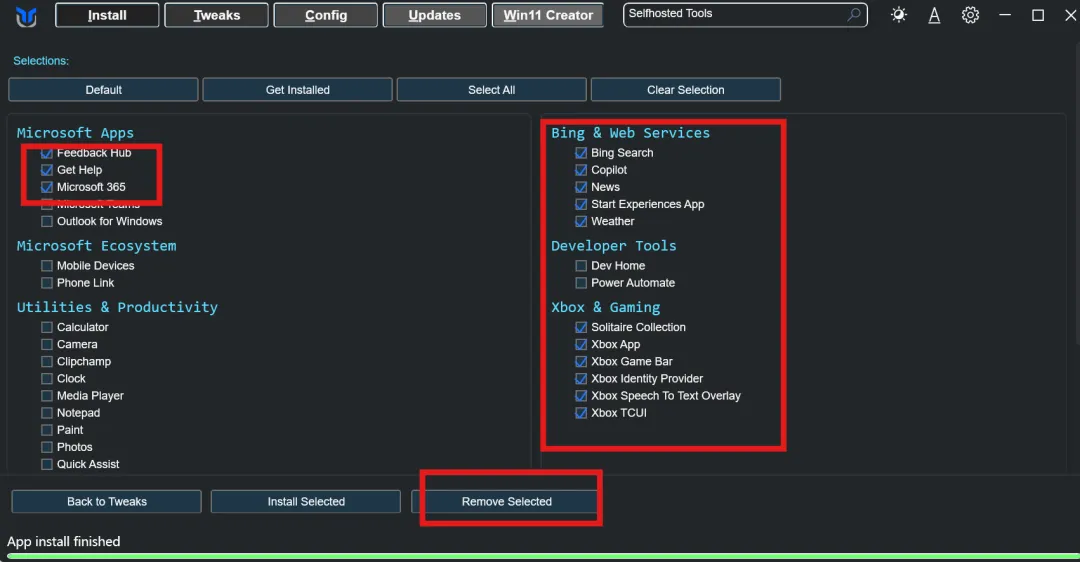Go Back to Tweaks
Image resolution: width=1080 pixels, height=562 pixels.
click(x=107, y=501)
